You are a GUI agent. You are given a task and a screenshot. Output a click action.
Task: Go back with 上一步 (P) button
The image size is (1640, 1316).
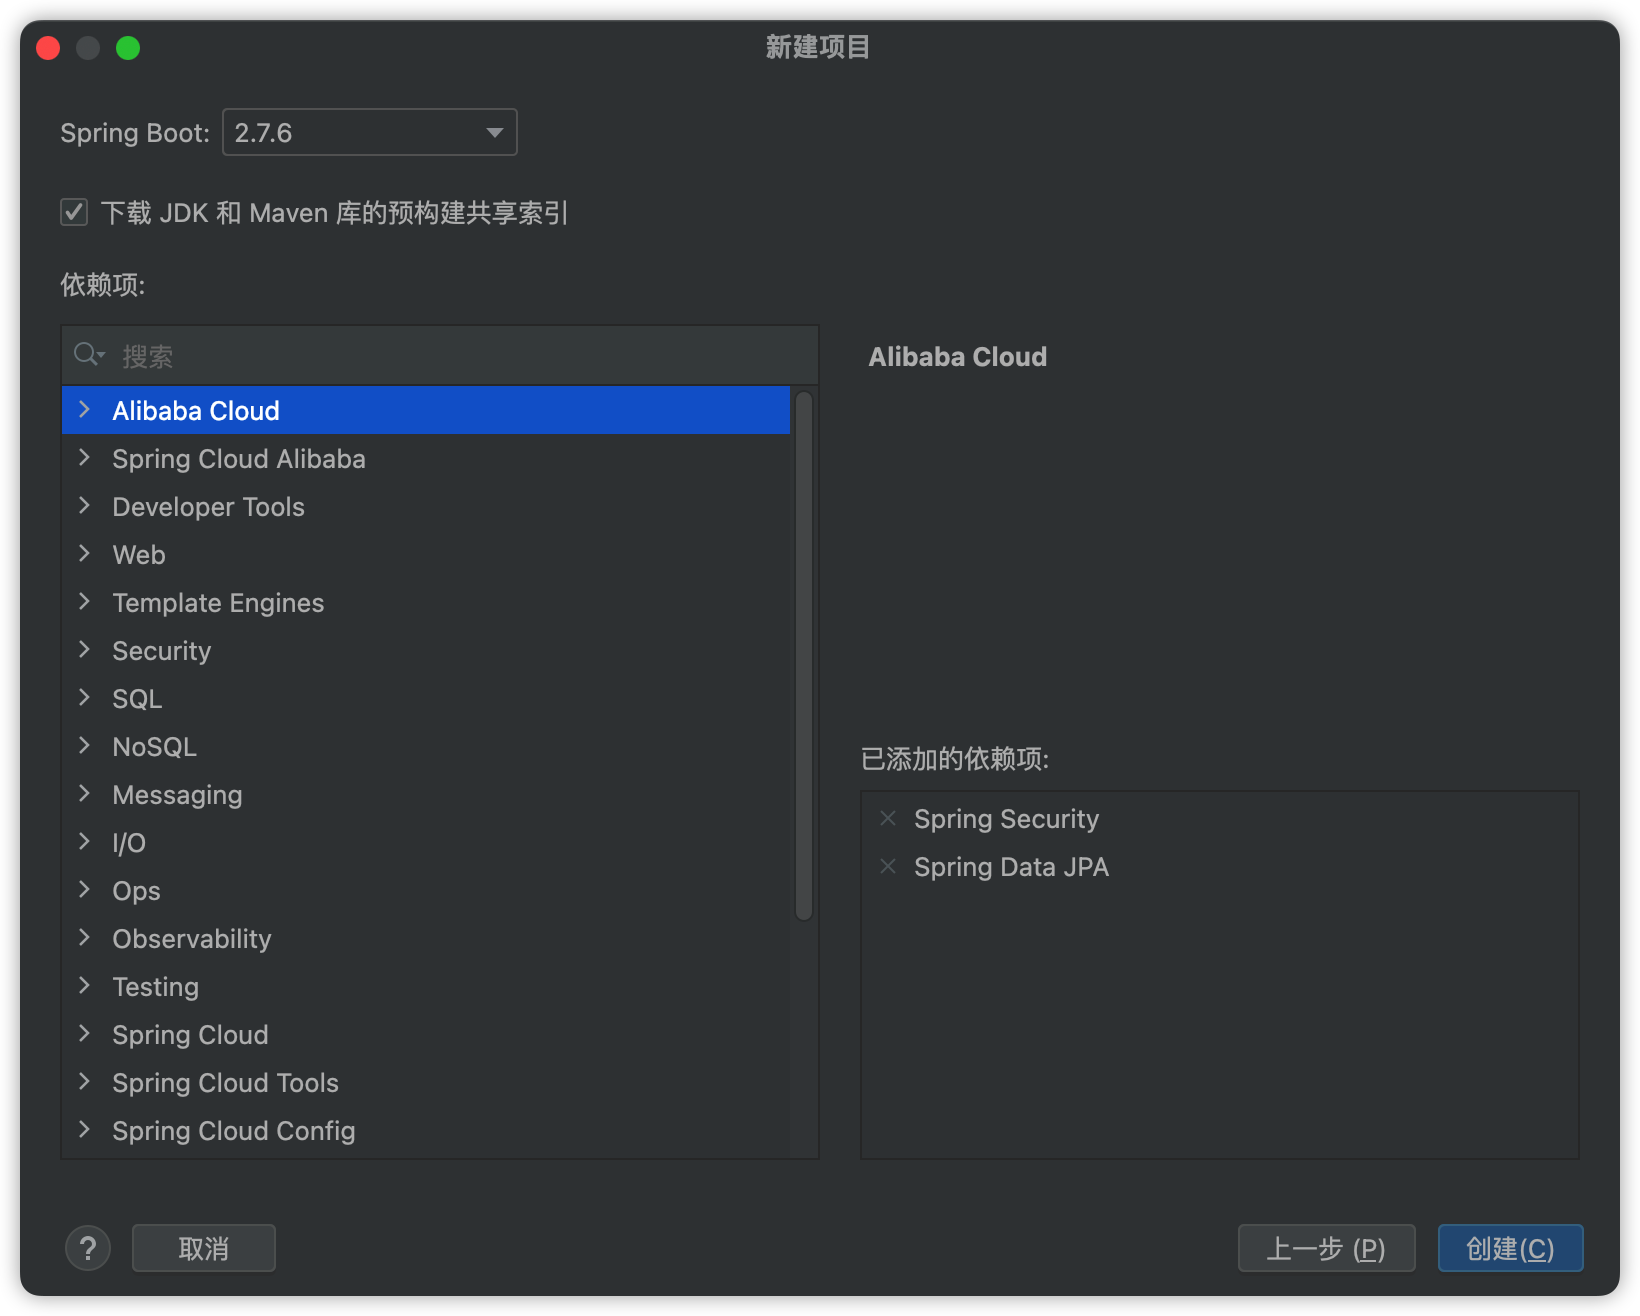tap(1326, 1248)
